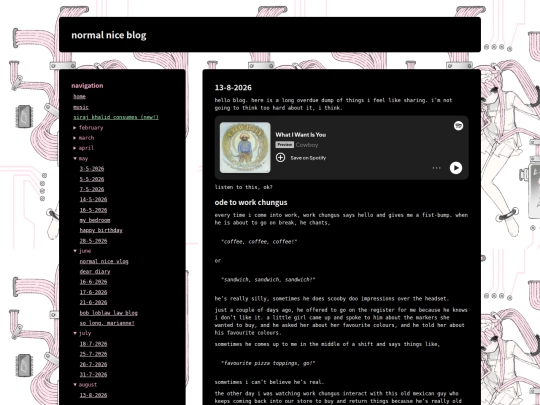Click the 'listen to this, ok?' text
Screen dimensions: 540x405
coord(243,187)
